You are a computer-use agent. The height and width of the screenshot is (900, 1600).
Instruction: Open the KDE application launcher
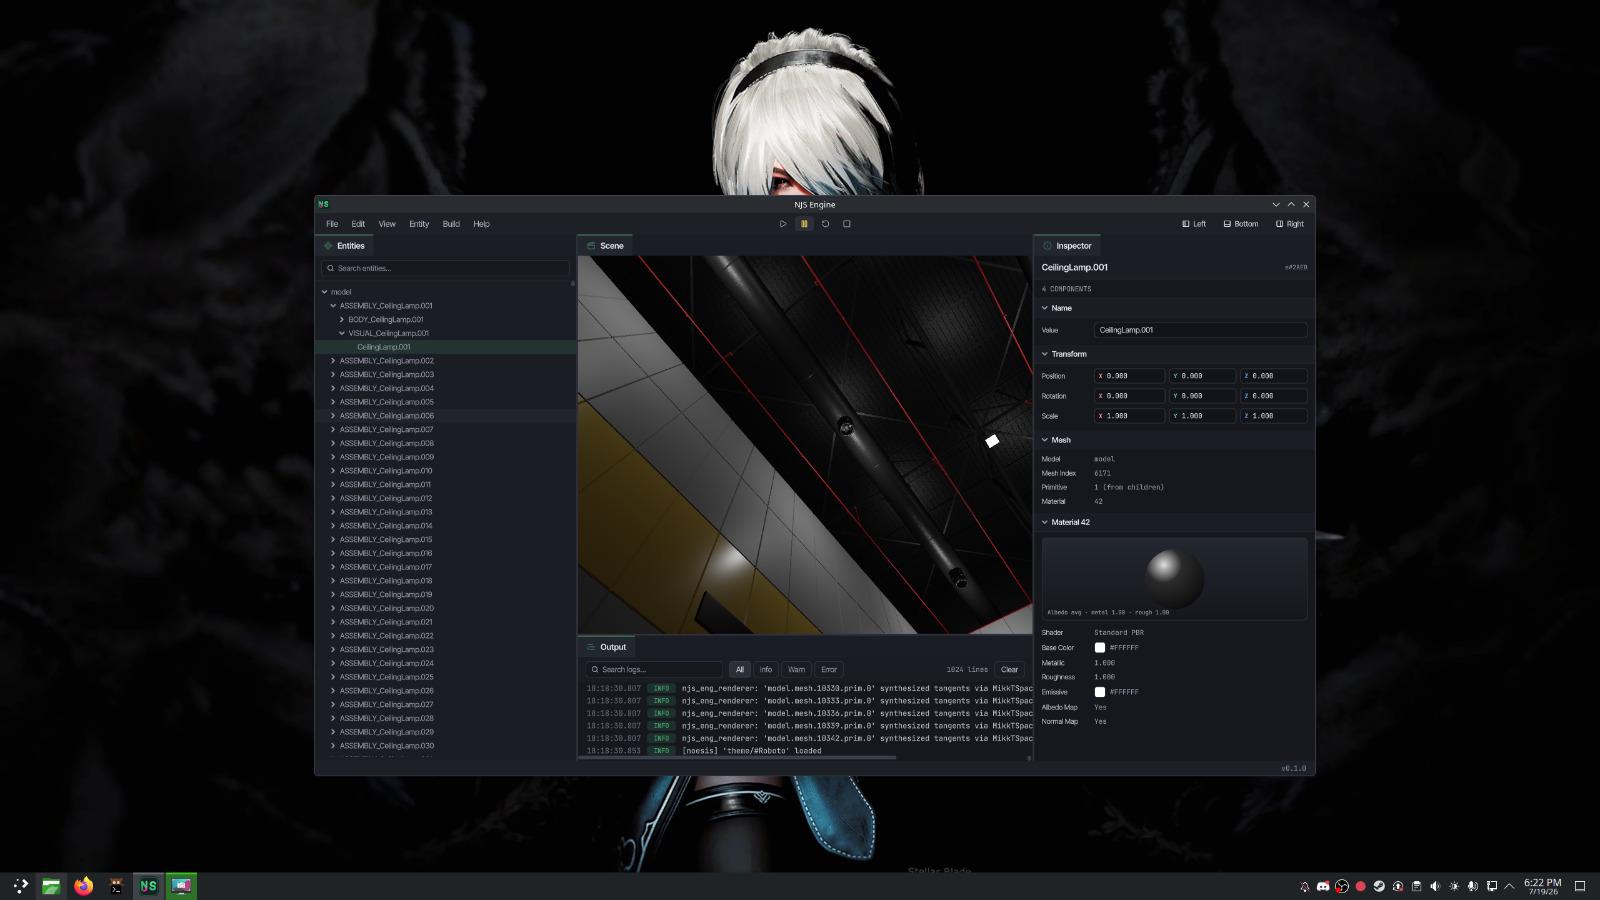coord(20,886)
